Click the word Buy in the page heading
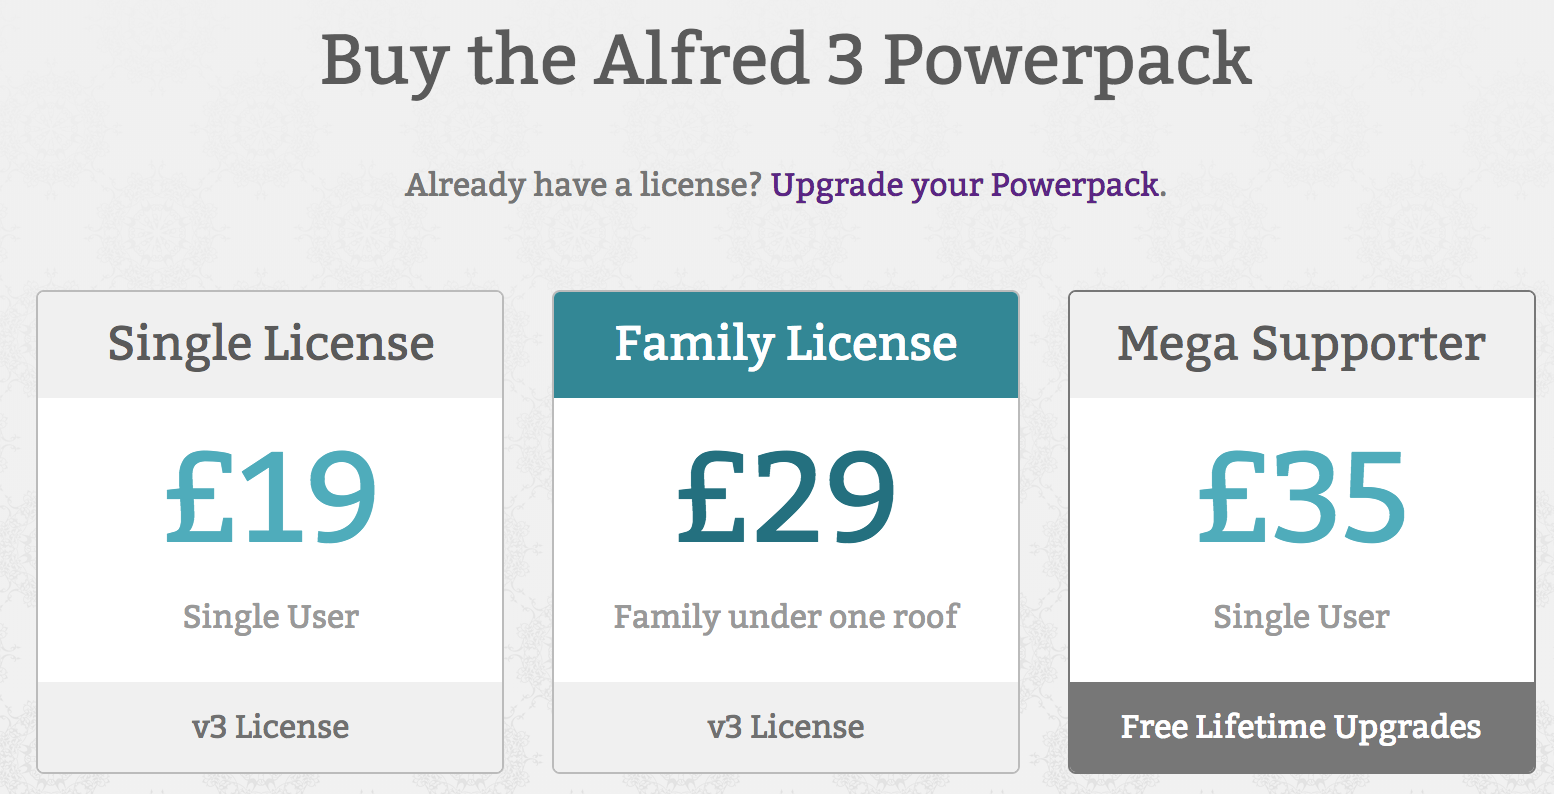This screenshot has width=1554, height=794. 384,62
